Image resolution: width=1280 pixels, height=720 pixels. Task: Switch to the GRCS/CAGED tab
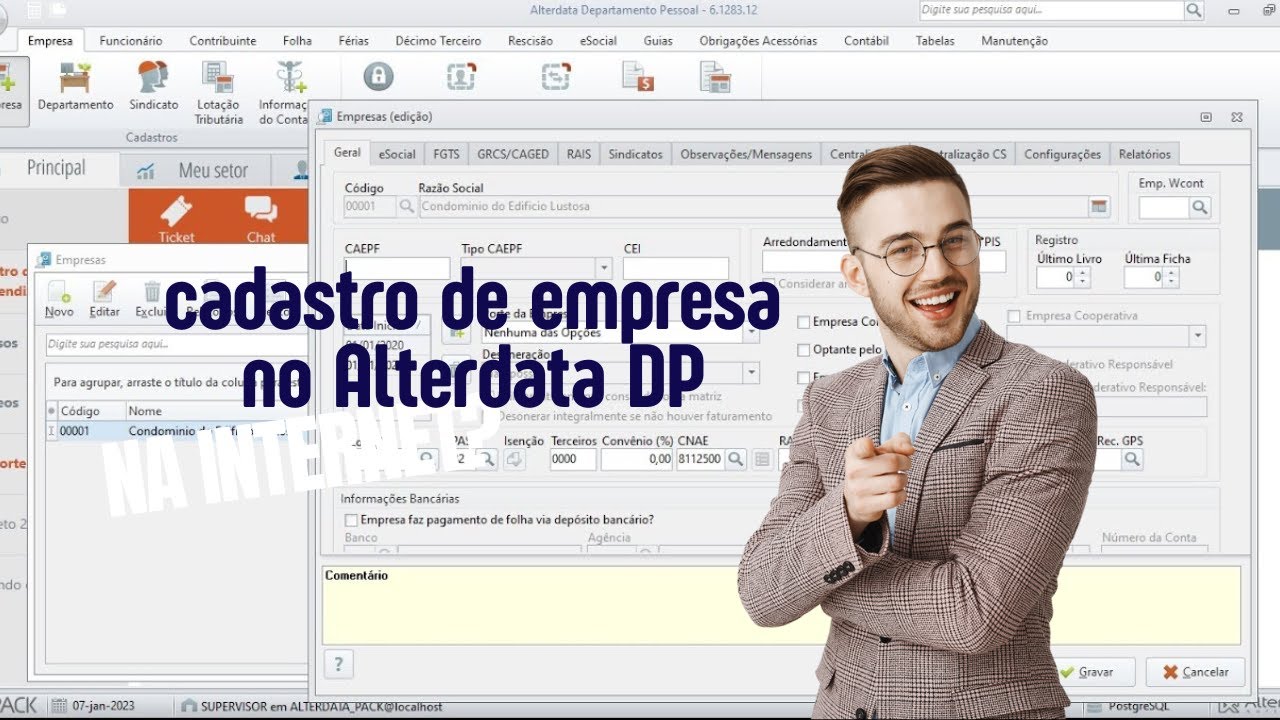coord(513,154)
